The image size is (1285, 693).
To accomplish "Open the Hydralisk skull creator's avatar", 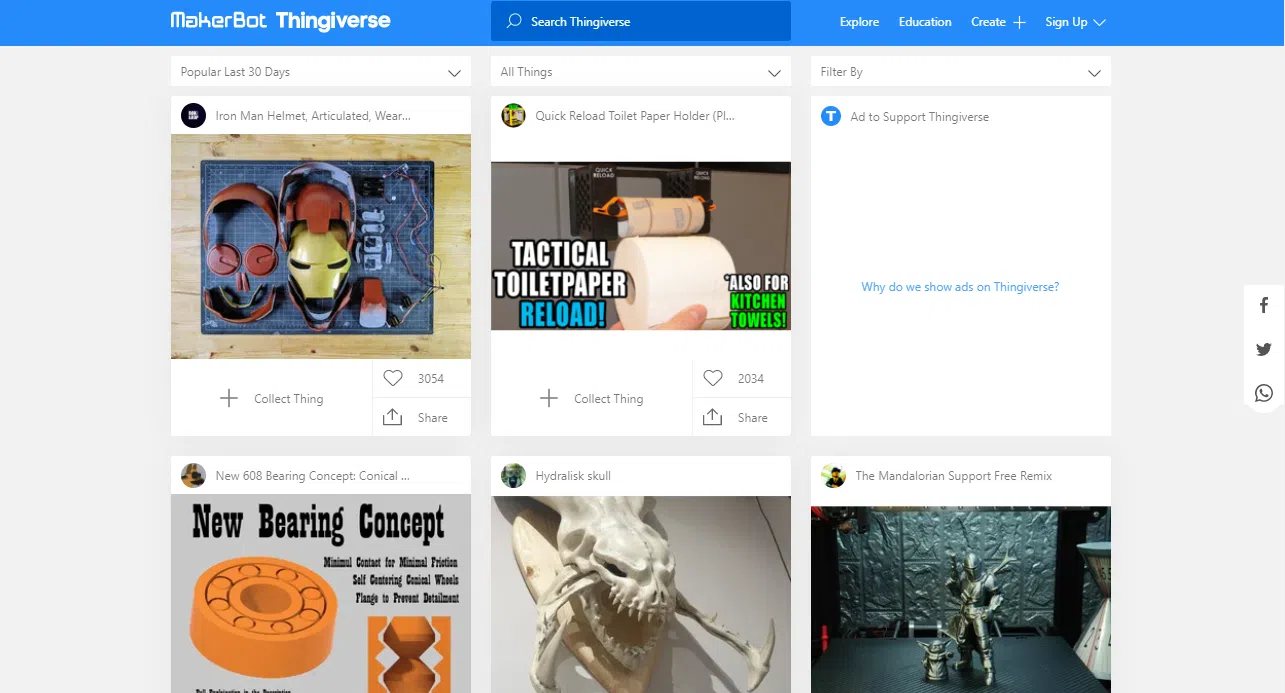I will tap(513, 475).
